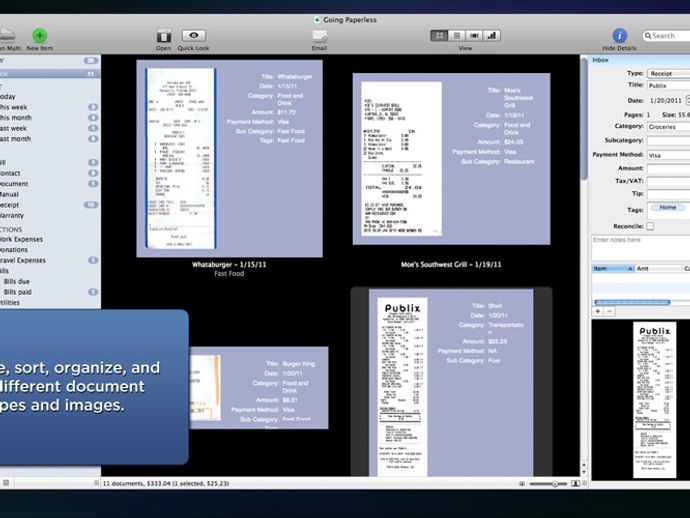Switch to chart reports view

[x=492, y=36]
